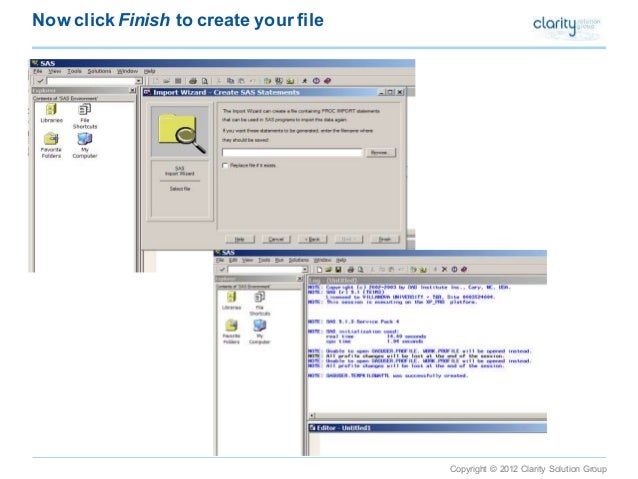Click Clear All X icon in SAS Log window

tap(444, 269)
